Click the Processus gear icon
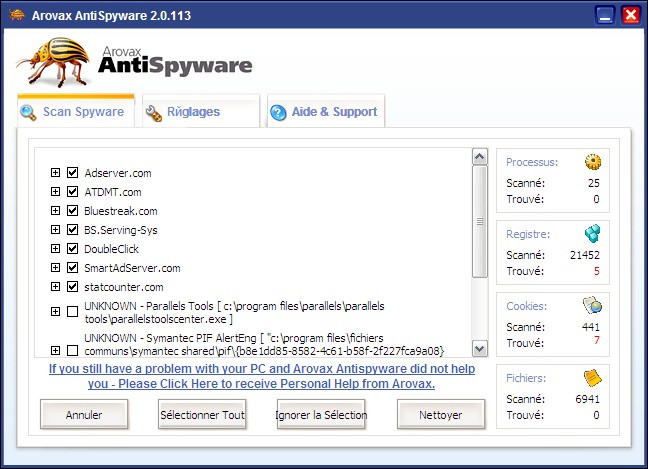 (x=593, y=162)
